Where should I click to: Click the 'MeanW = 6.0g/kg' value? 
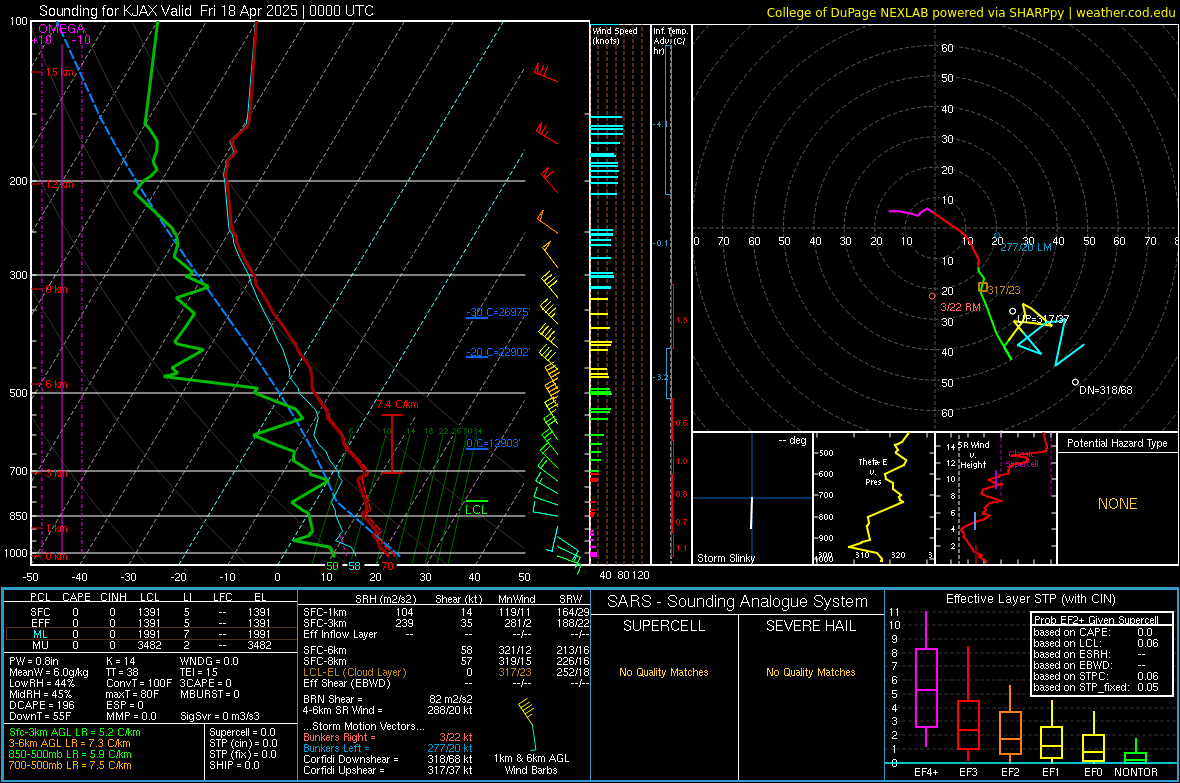tap(48, 672)
